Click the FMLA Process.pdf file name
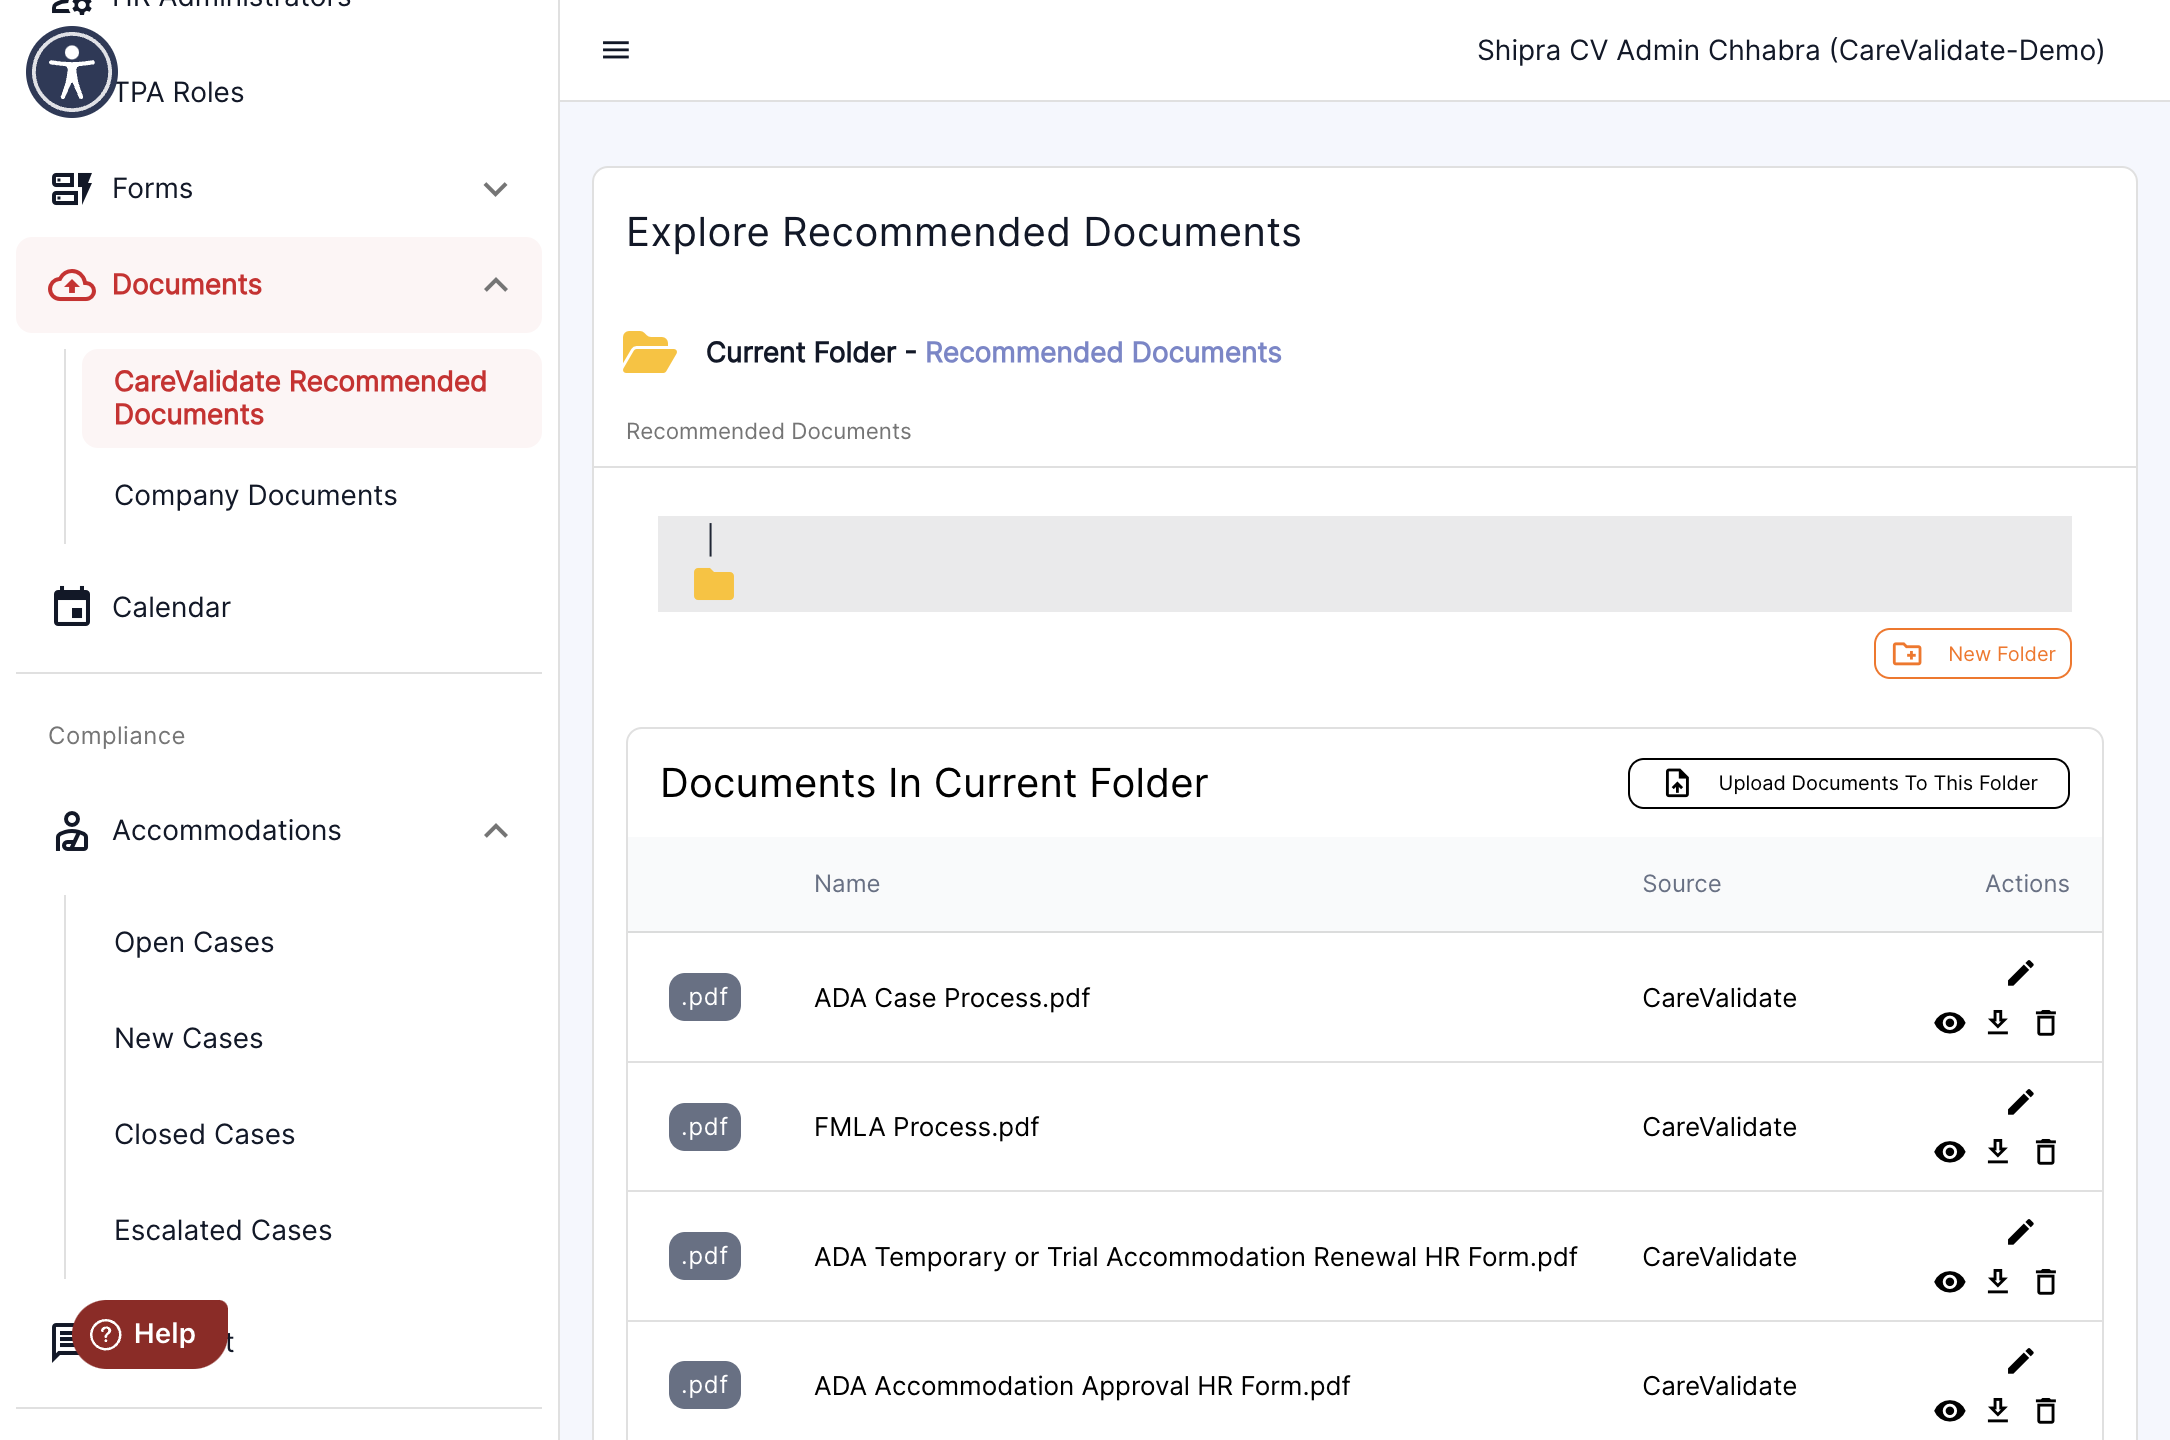2170x1440 pixels. (x=927, y=1127)
